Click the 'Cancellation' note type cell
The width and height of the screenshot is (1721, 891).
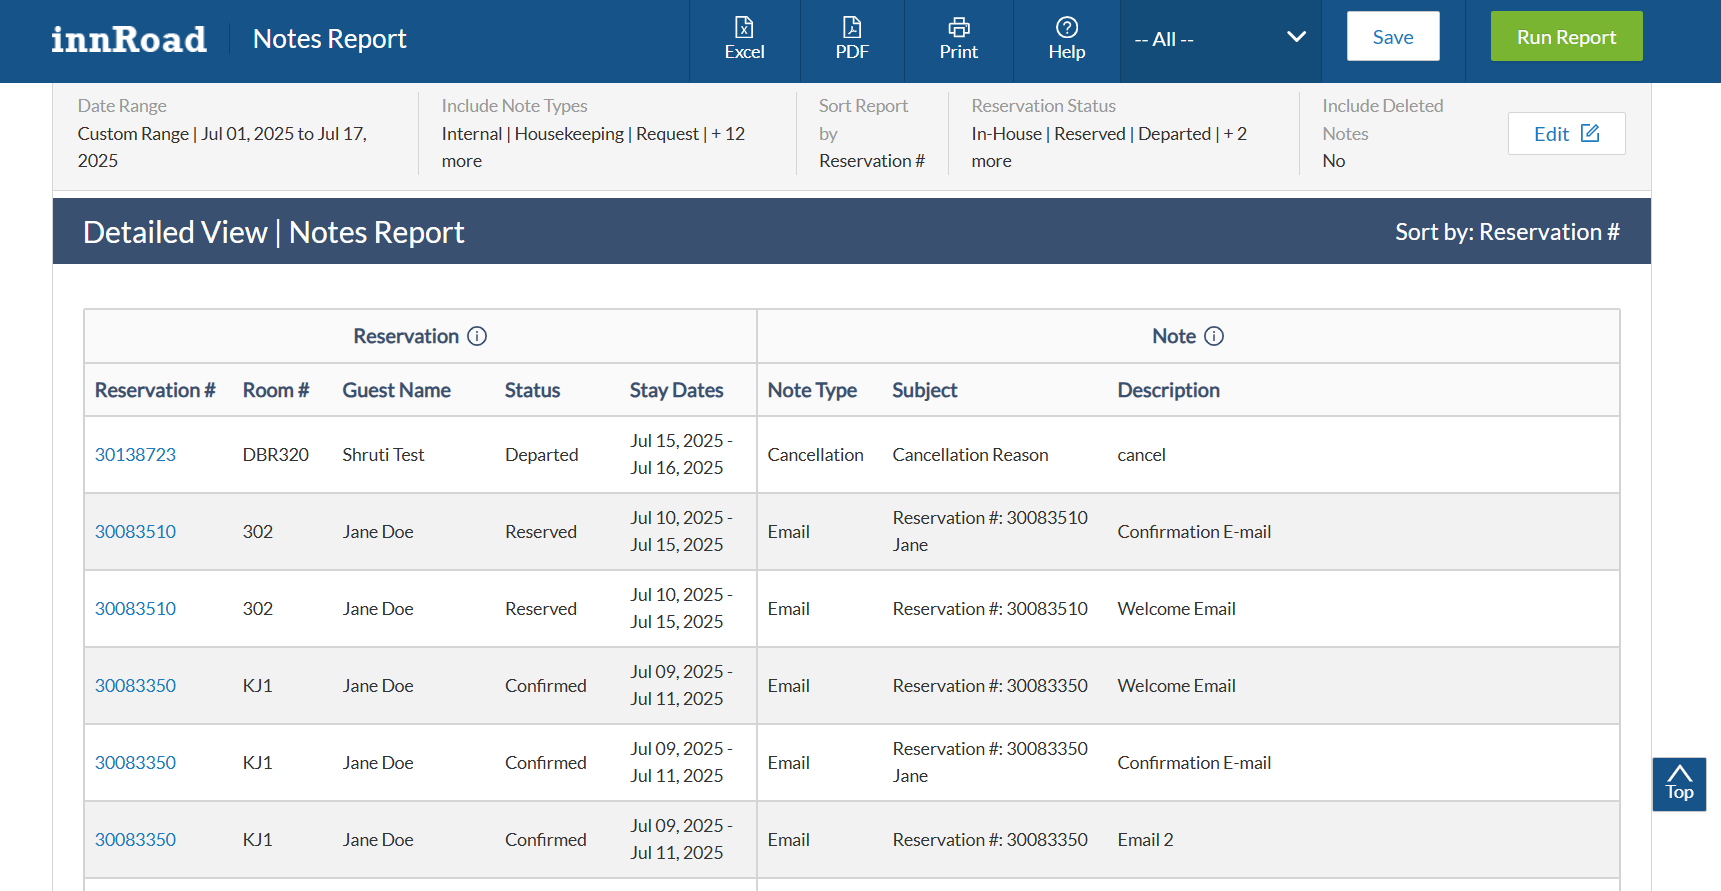tap(816, 455)
